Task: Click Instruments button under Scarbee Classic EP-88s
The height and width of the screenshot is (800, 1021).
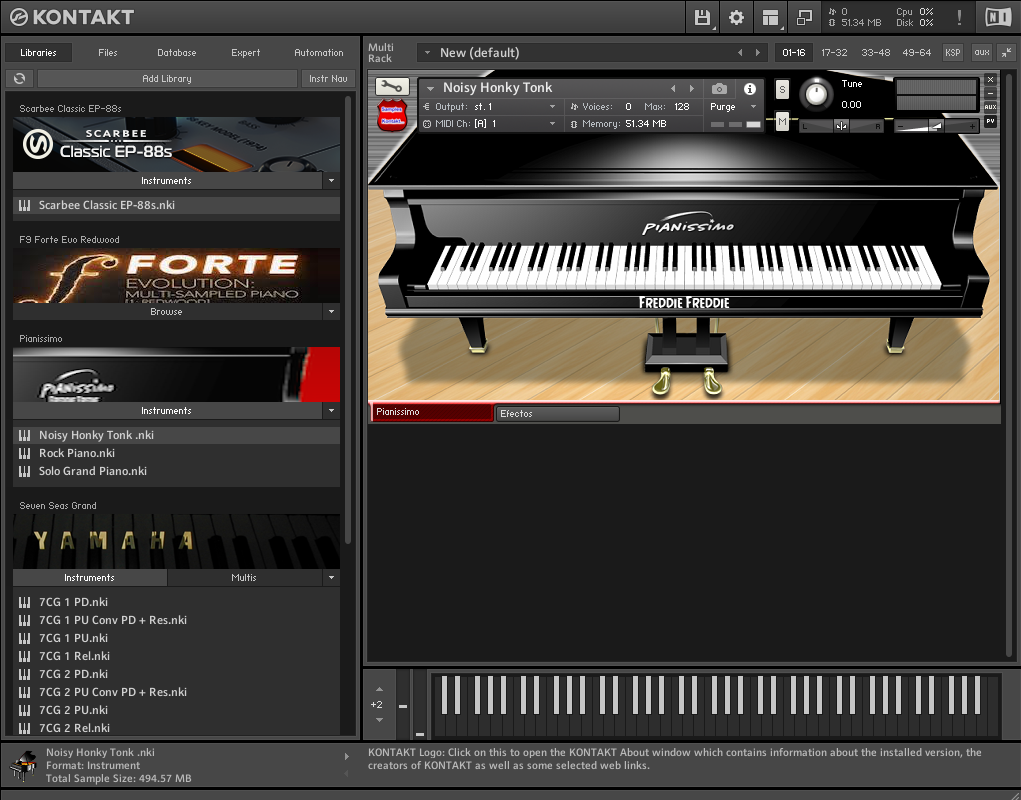Action: click(x=167, y=181)
